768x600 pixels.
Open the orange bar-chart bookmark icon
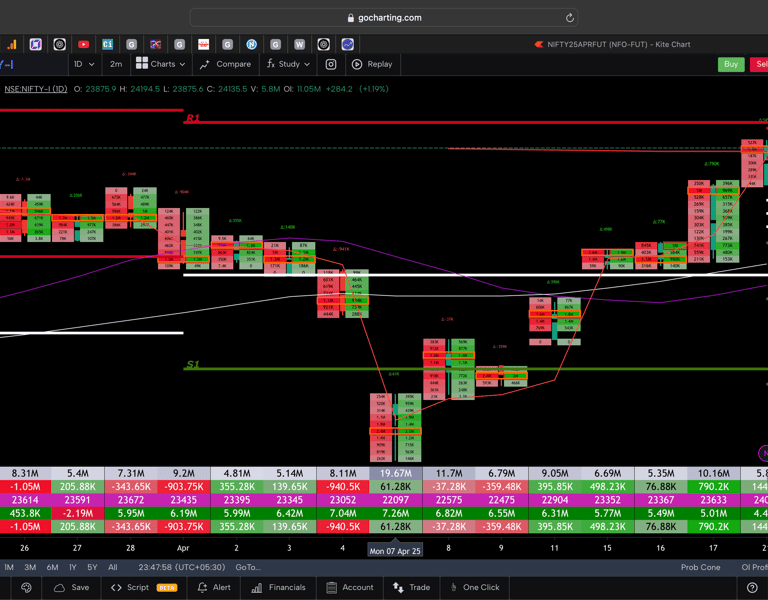coord(12,45)
